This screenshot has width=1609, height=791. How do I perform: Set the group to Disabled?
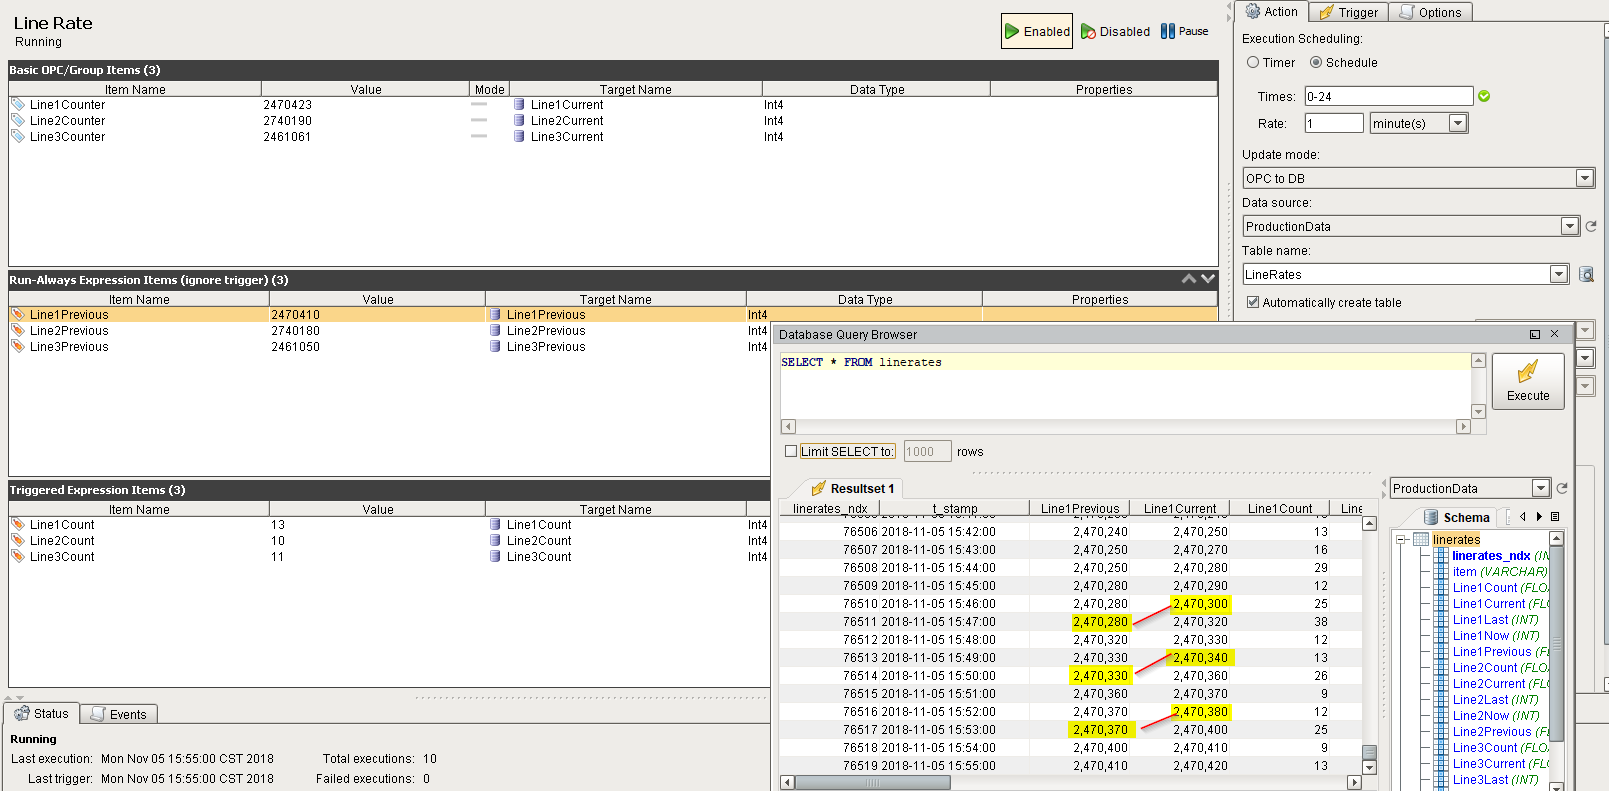(1115, 32)
